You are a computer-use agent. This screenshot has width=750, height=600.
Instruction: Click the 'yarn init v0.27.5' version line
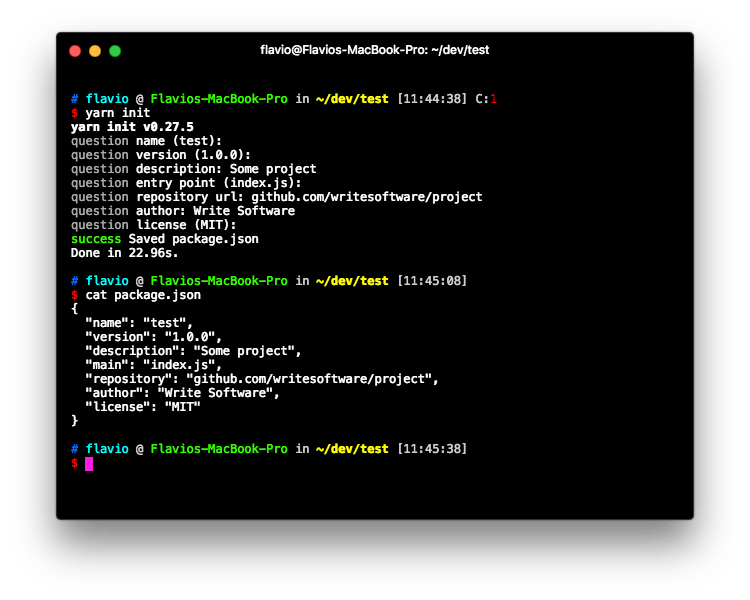click(x=132, y=127)
